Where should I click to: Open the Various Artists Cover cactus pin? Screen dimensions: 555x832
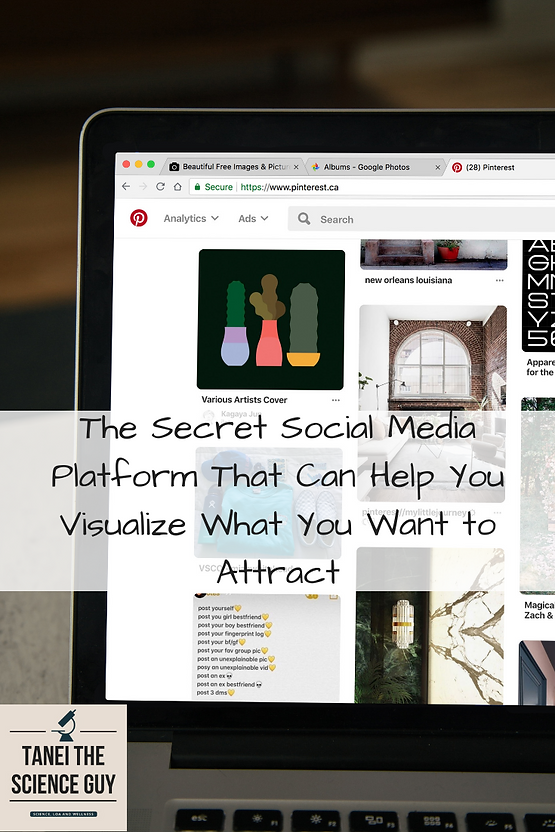point(271,319)
